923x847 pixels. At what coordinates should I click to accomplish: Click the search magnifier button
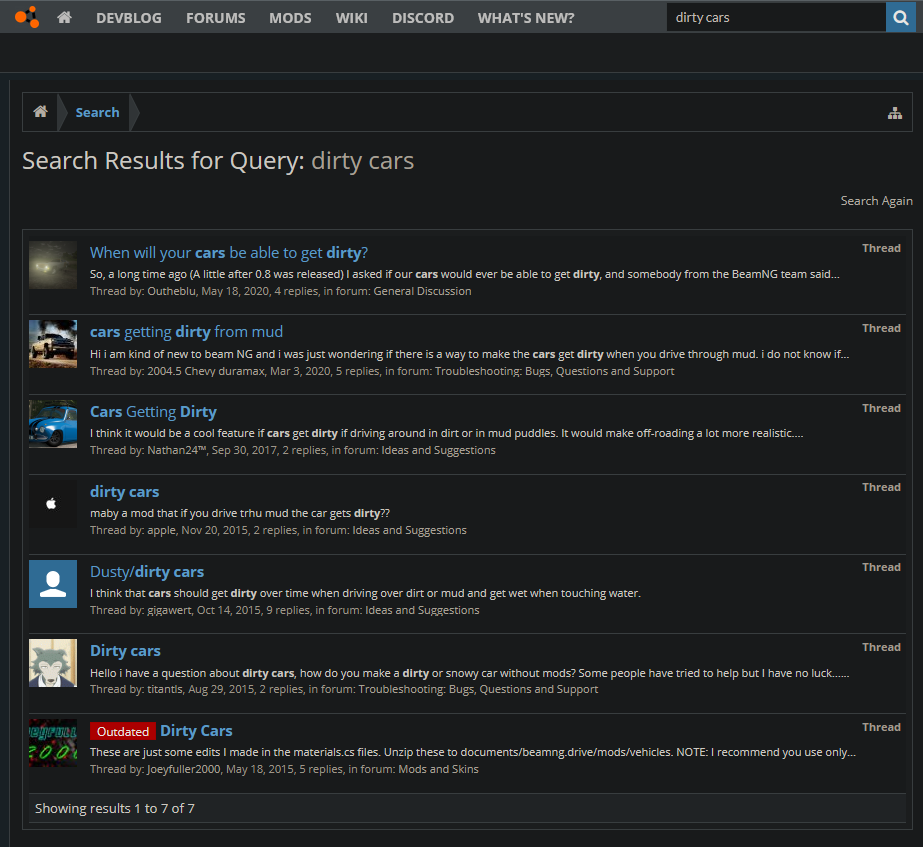point(901,18)
